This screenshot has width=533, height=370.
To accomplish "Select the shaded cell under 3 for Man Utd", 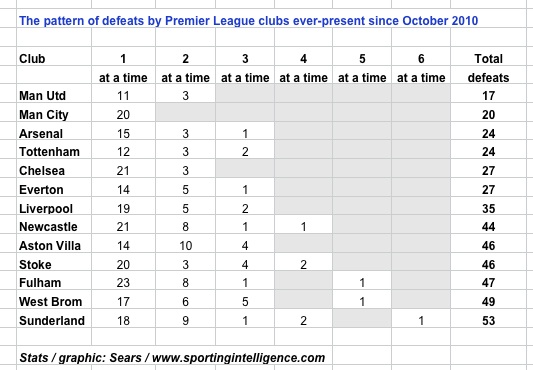I will tap(245, 94).
